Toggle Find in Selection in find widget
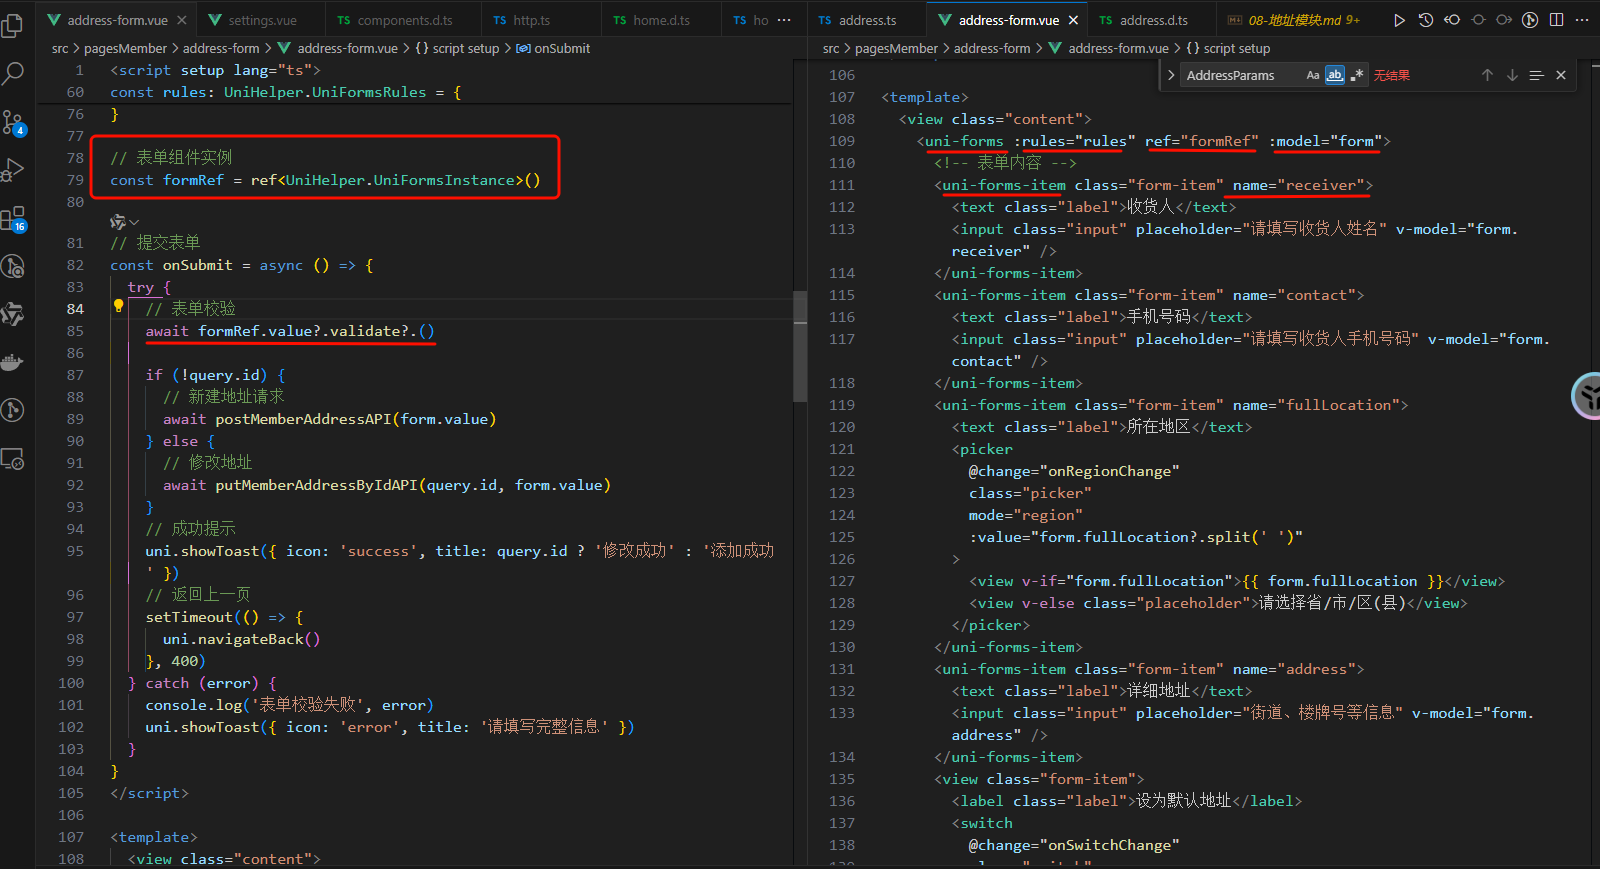Viewport: 1600px width, 869px height. click(x=1536, y=75)
